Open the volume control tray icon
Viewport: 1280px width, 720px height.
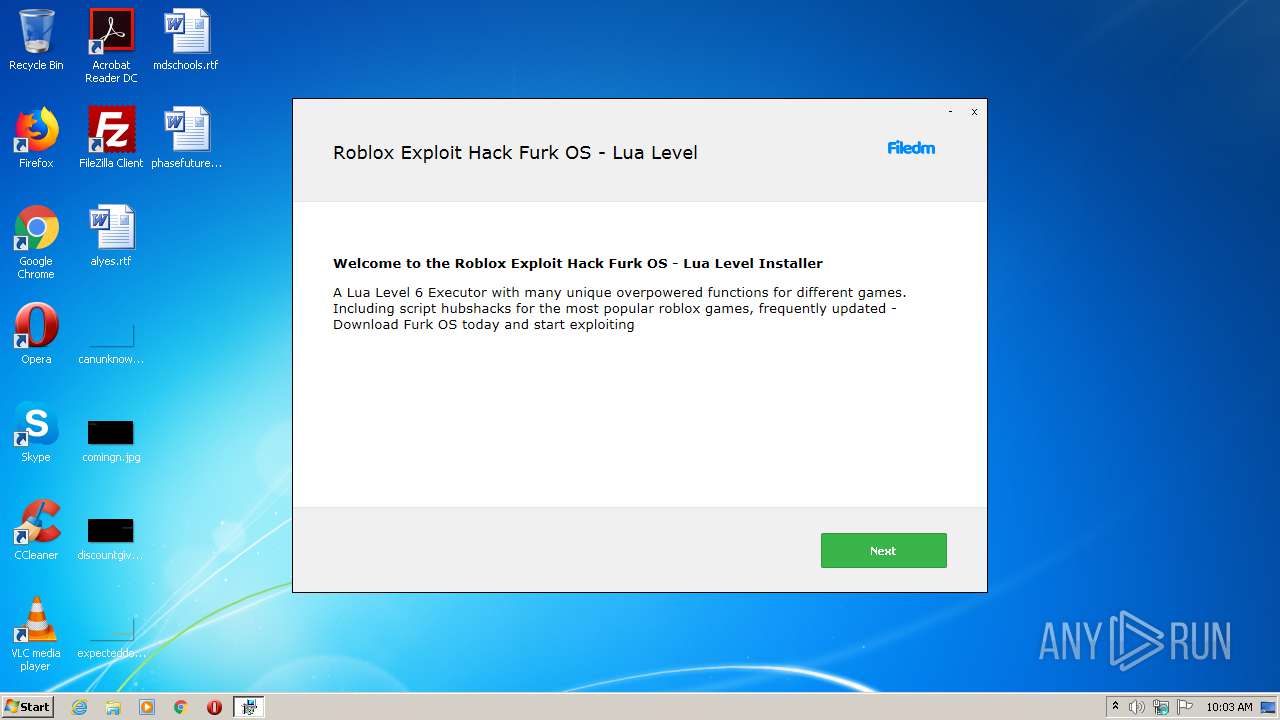coord(1137,707)
